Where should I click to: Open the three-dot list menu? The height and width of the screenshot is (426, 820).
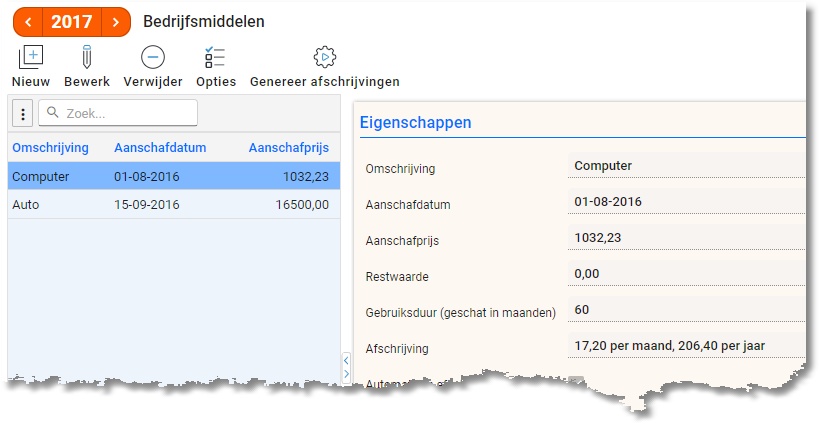tap(22, 113)
